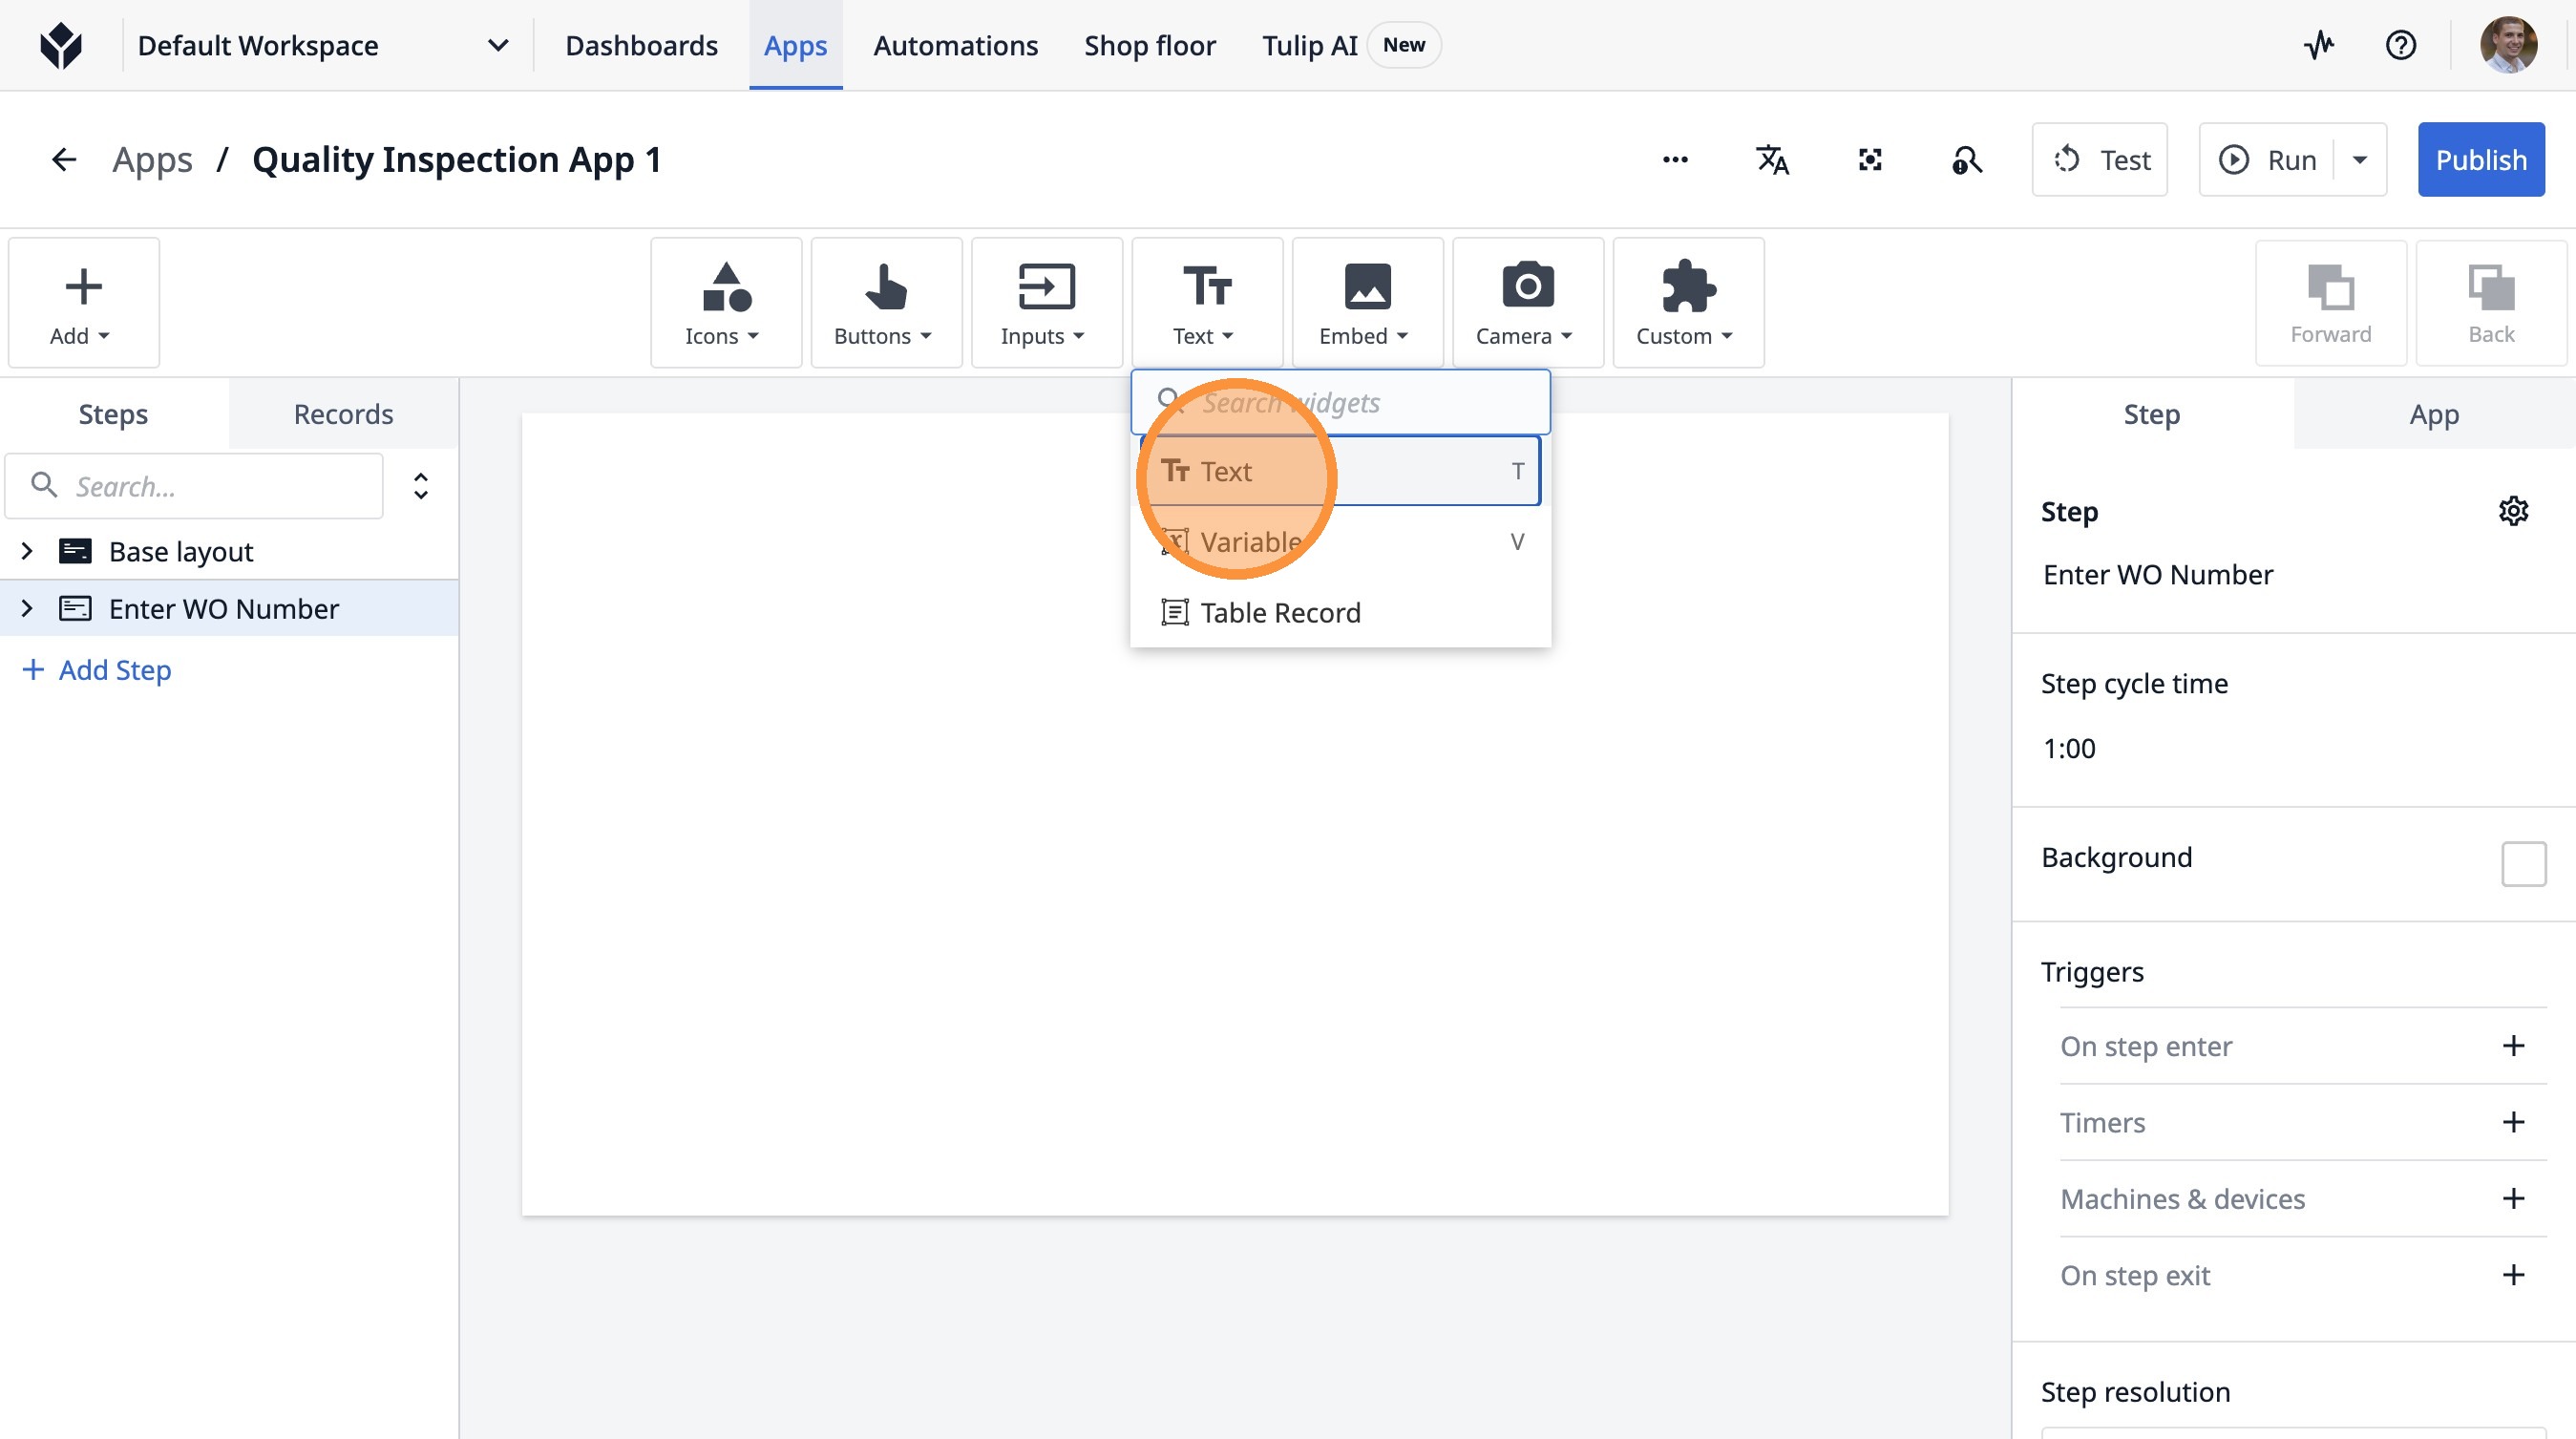The image size is (2576, 1439).
Task: Open the Custom widgets puzzle icon
Action: click(1687, 303)
